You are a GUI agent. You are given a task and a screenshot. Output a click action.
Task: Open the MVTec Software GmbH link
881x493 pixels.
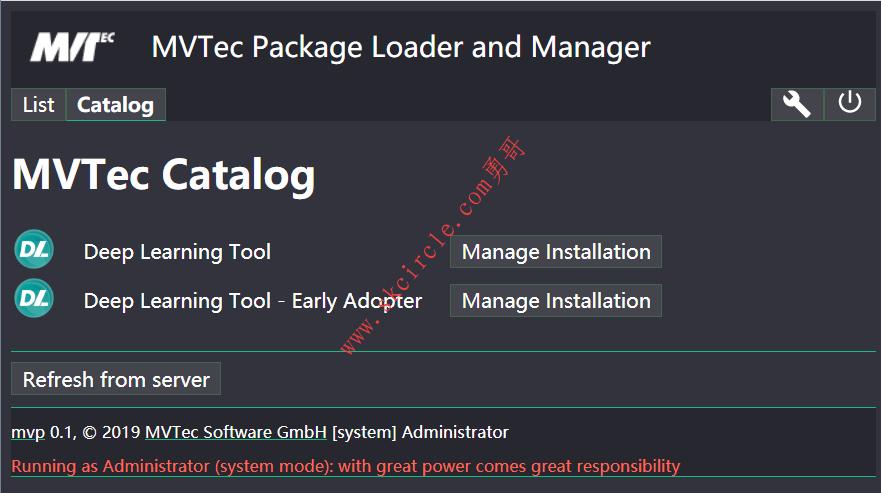tap(236, 432)
